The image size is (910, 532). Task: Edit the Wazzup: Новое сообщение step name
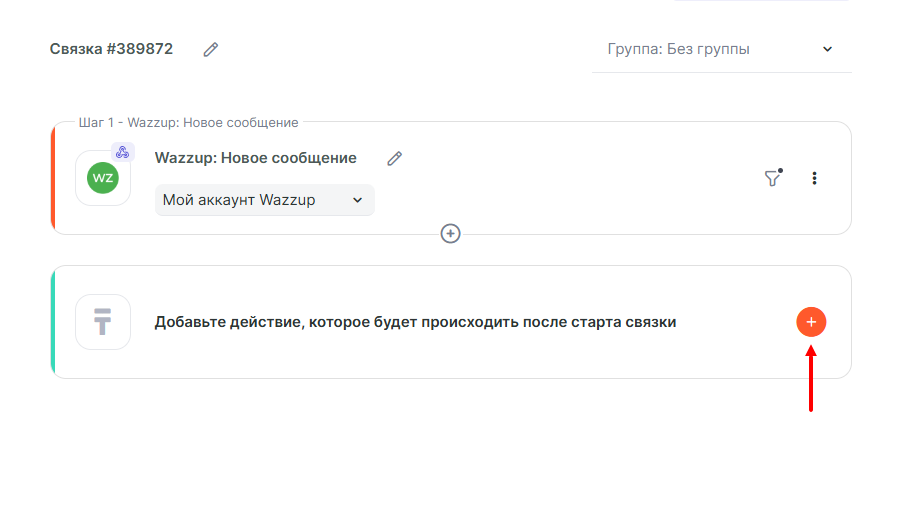[395, 158]
